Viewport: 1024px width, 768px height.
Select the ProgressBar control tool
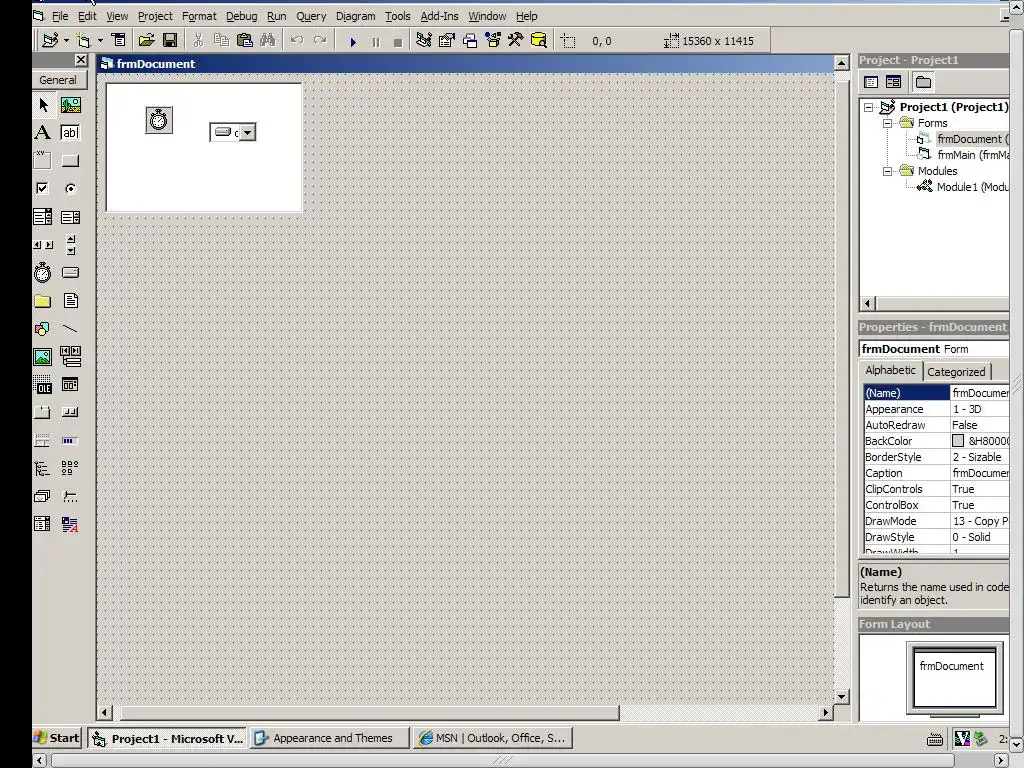click(x=71, y=441)
